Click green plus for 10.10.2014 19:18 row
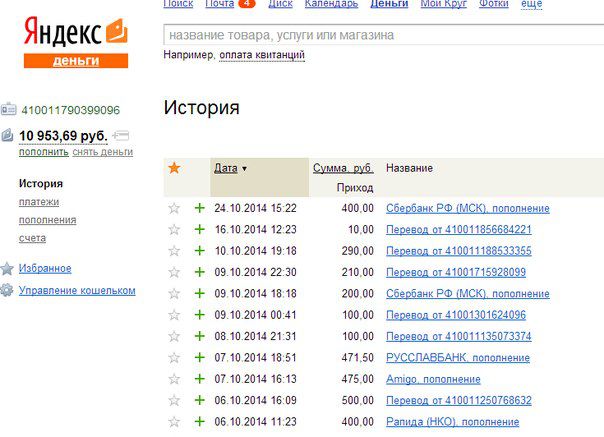Viewport: 604px width, 437px height. click(x=200, y=251)
